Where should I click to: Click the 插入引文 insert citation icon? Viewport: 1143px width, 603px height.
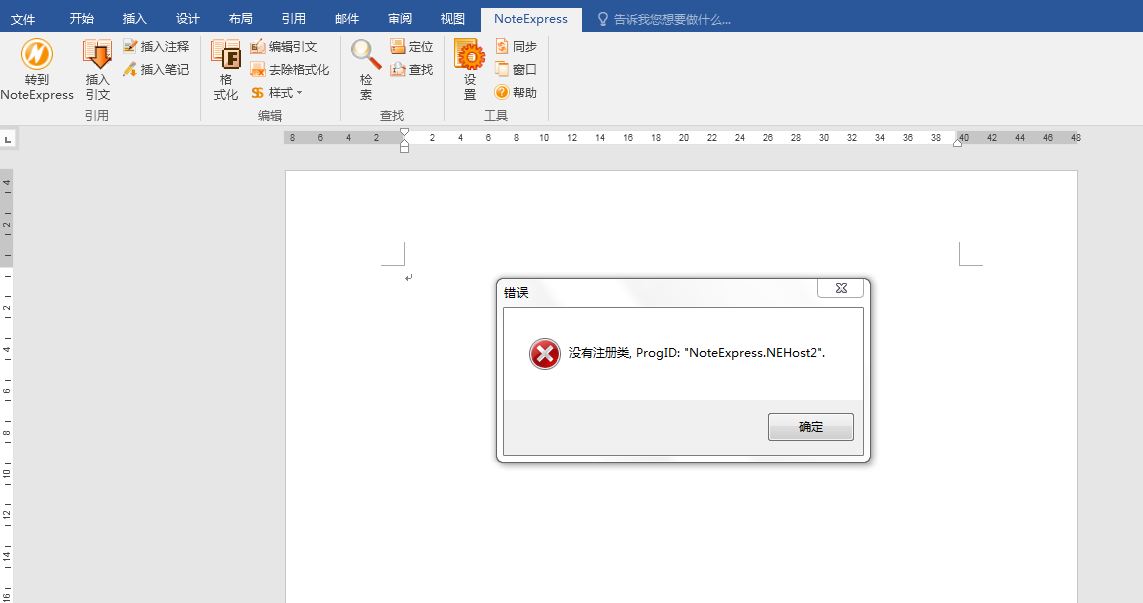click(97, 70)
